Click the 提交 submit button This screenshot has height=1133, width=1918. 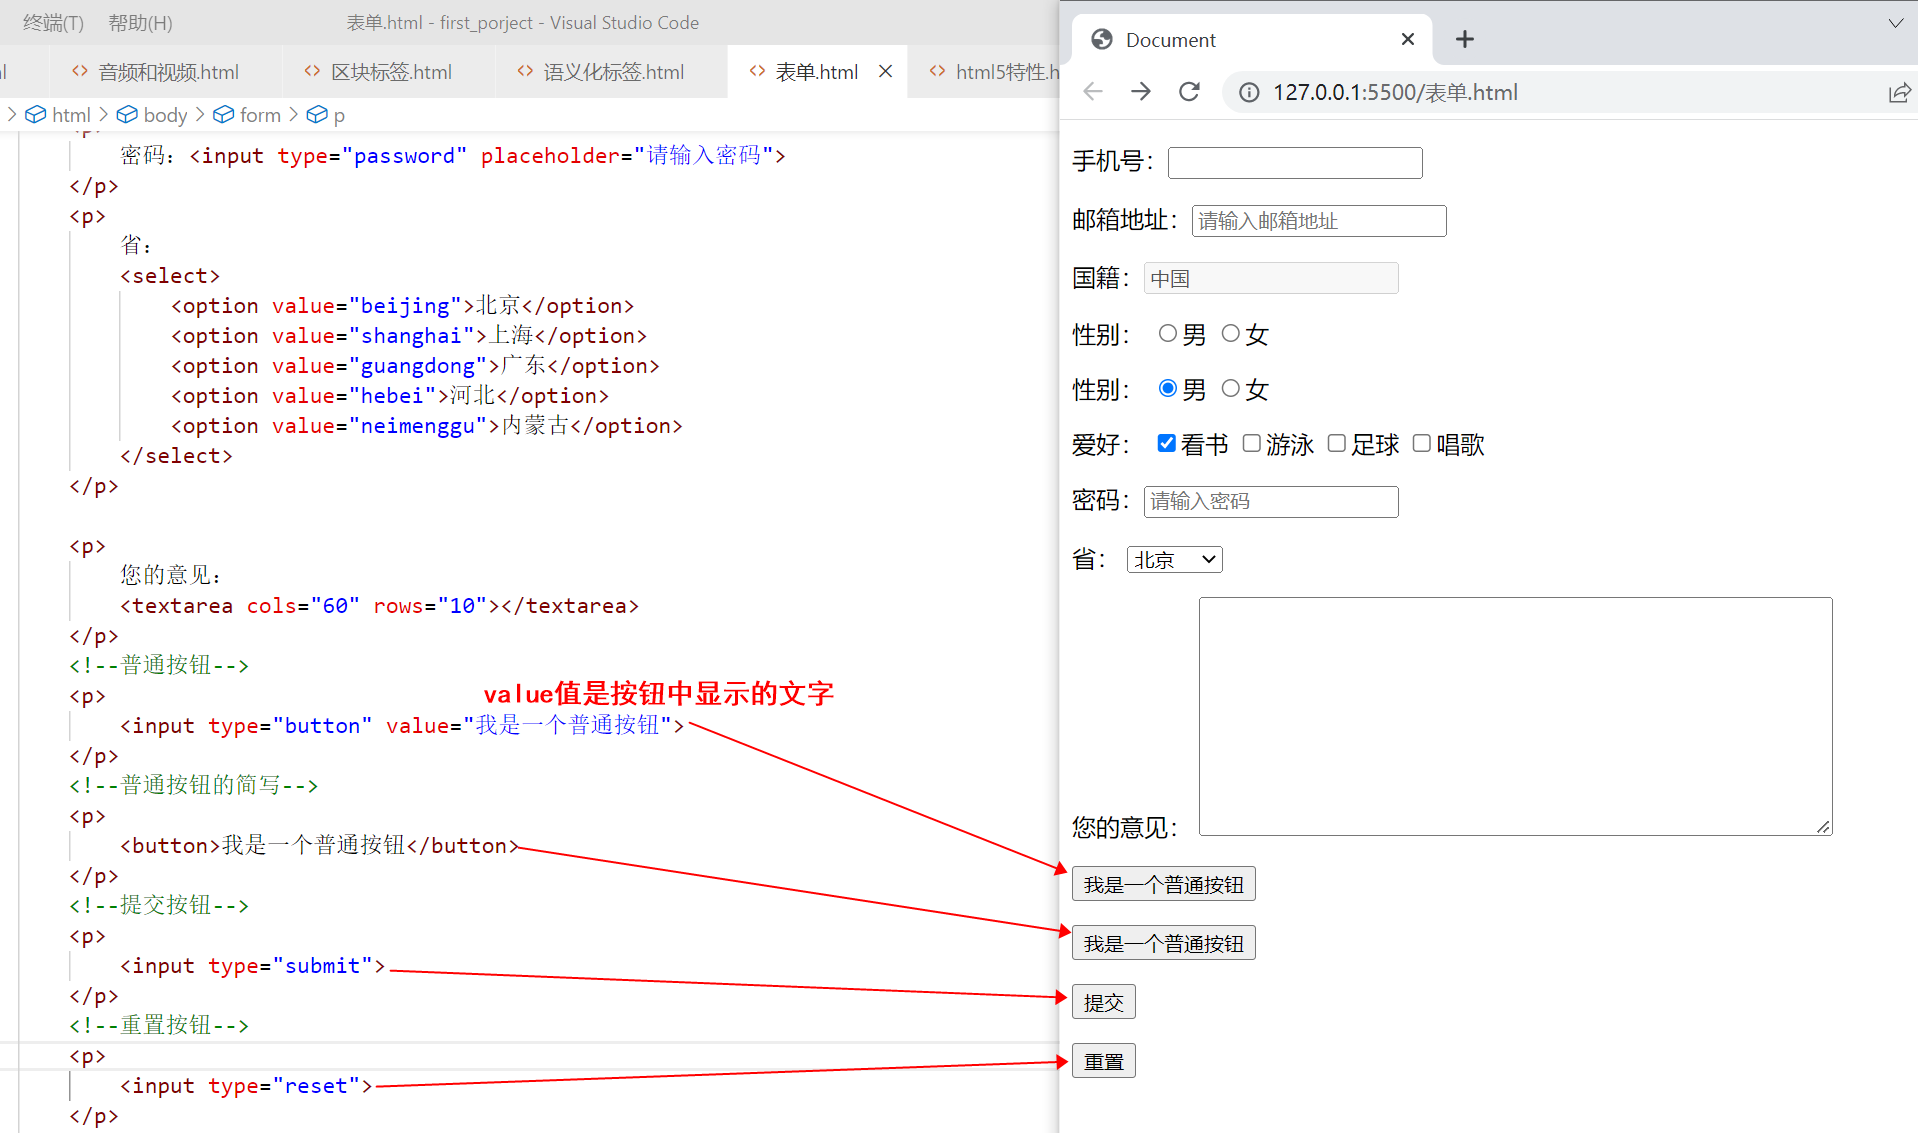tap(1103, 1002)
